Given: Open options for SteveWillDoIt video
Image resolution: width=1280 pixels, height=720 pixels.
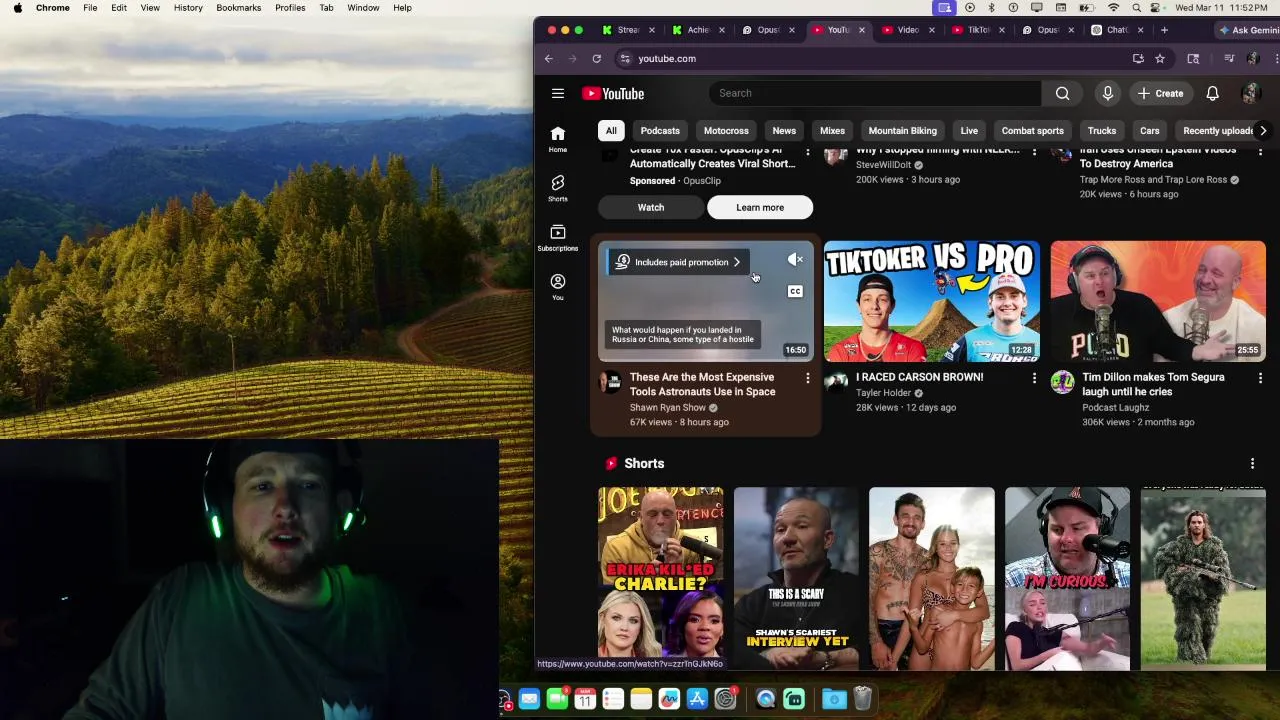Looking at the screenshot, I should tap(1034, 151).
